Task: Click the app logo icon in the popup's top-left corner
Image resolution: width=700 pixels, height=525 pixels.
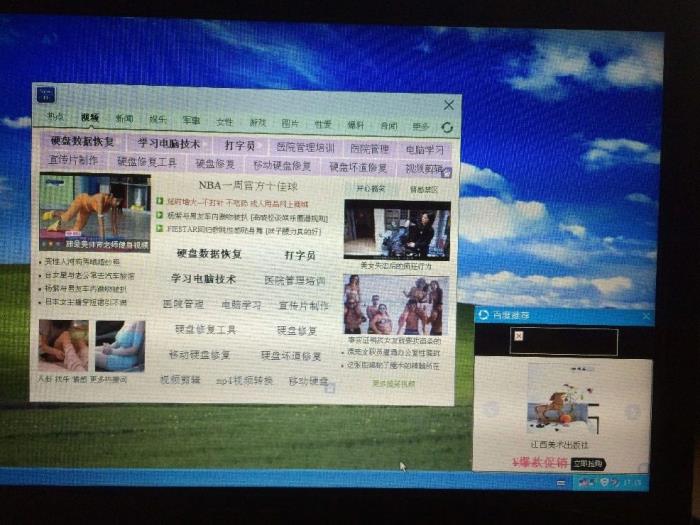Action: 46,94
